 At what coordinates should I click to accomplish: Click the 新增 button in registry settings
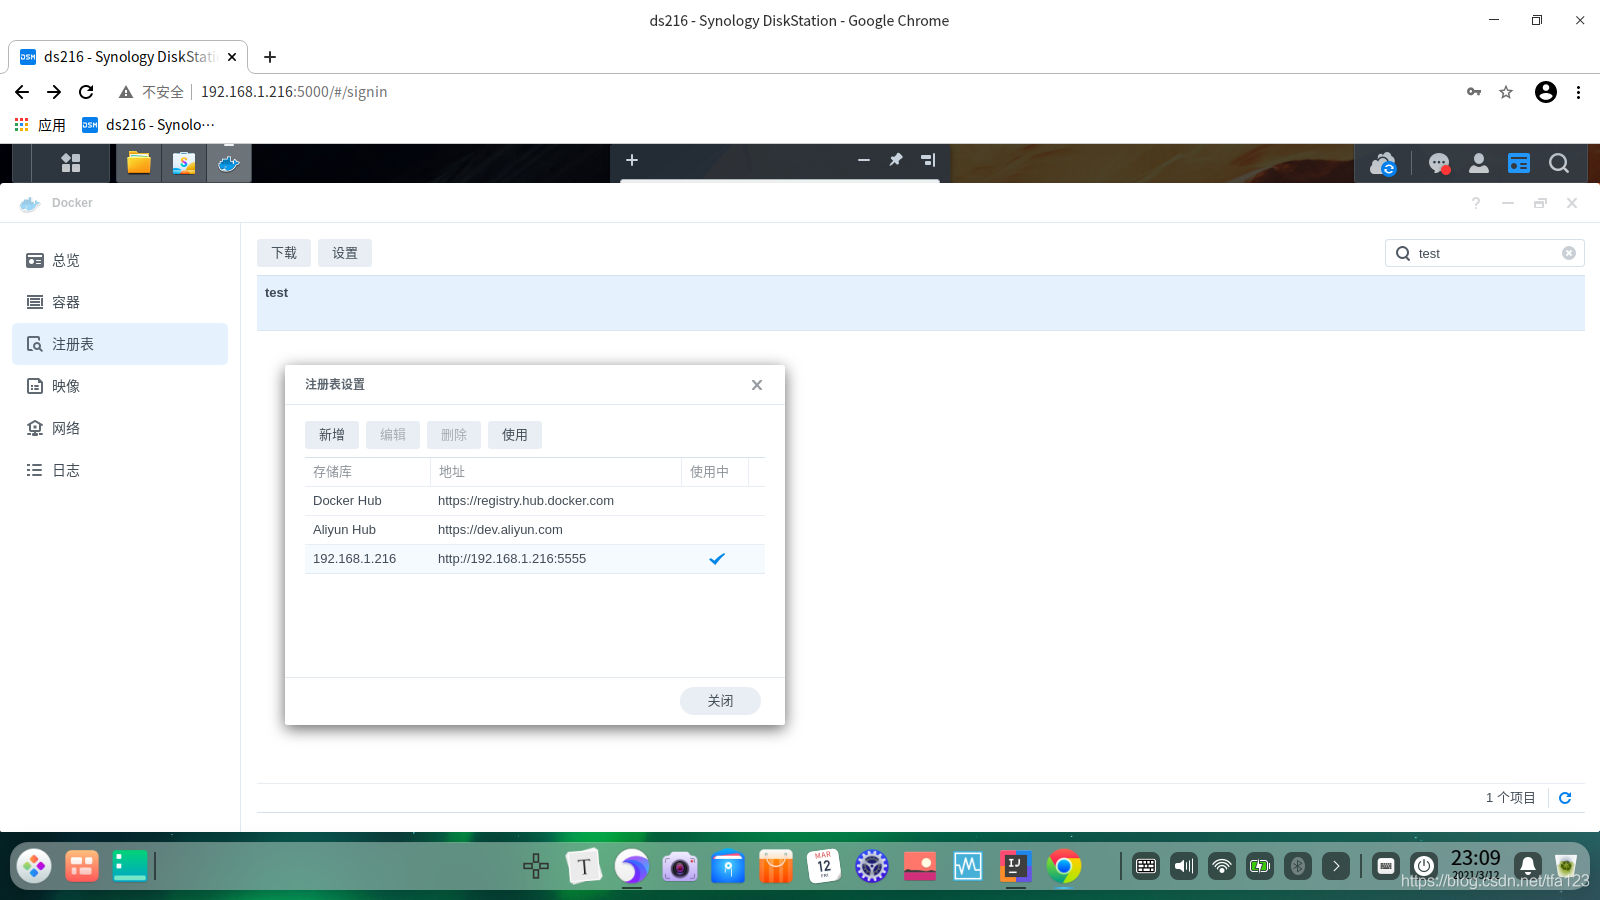(x=331, y=435)
